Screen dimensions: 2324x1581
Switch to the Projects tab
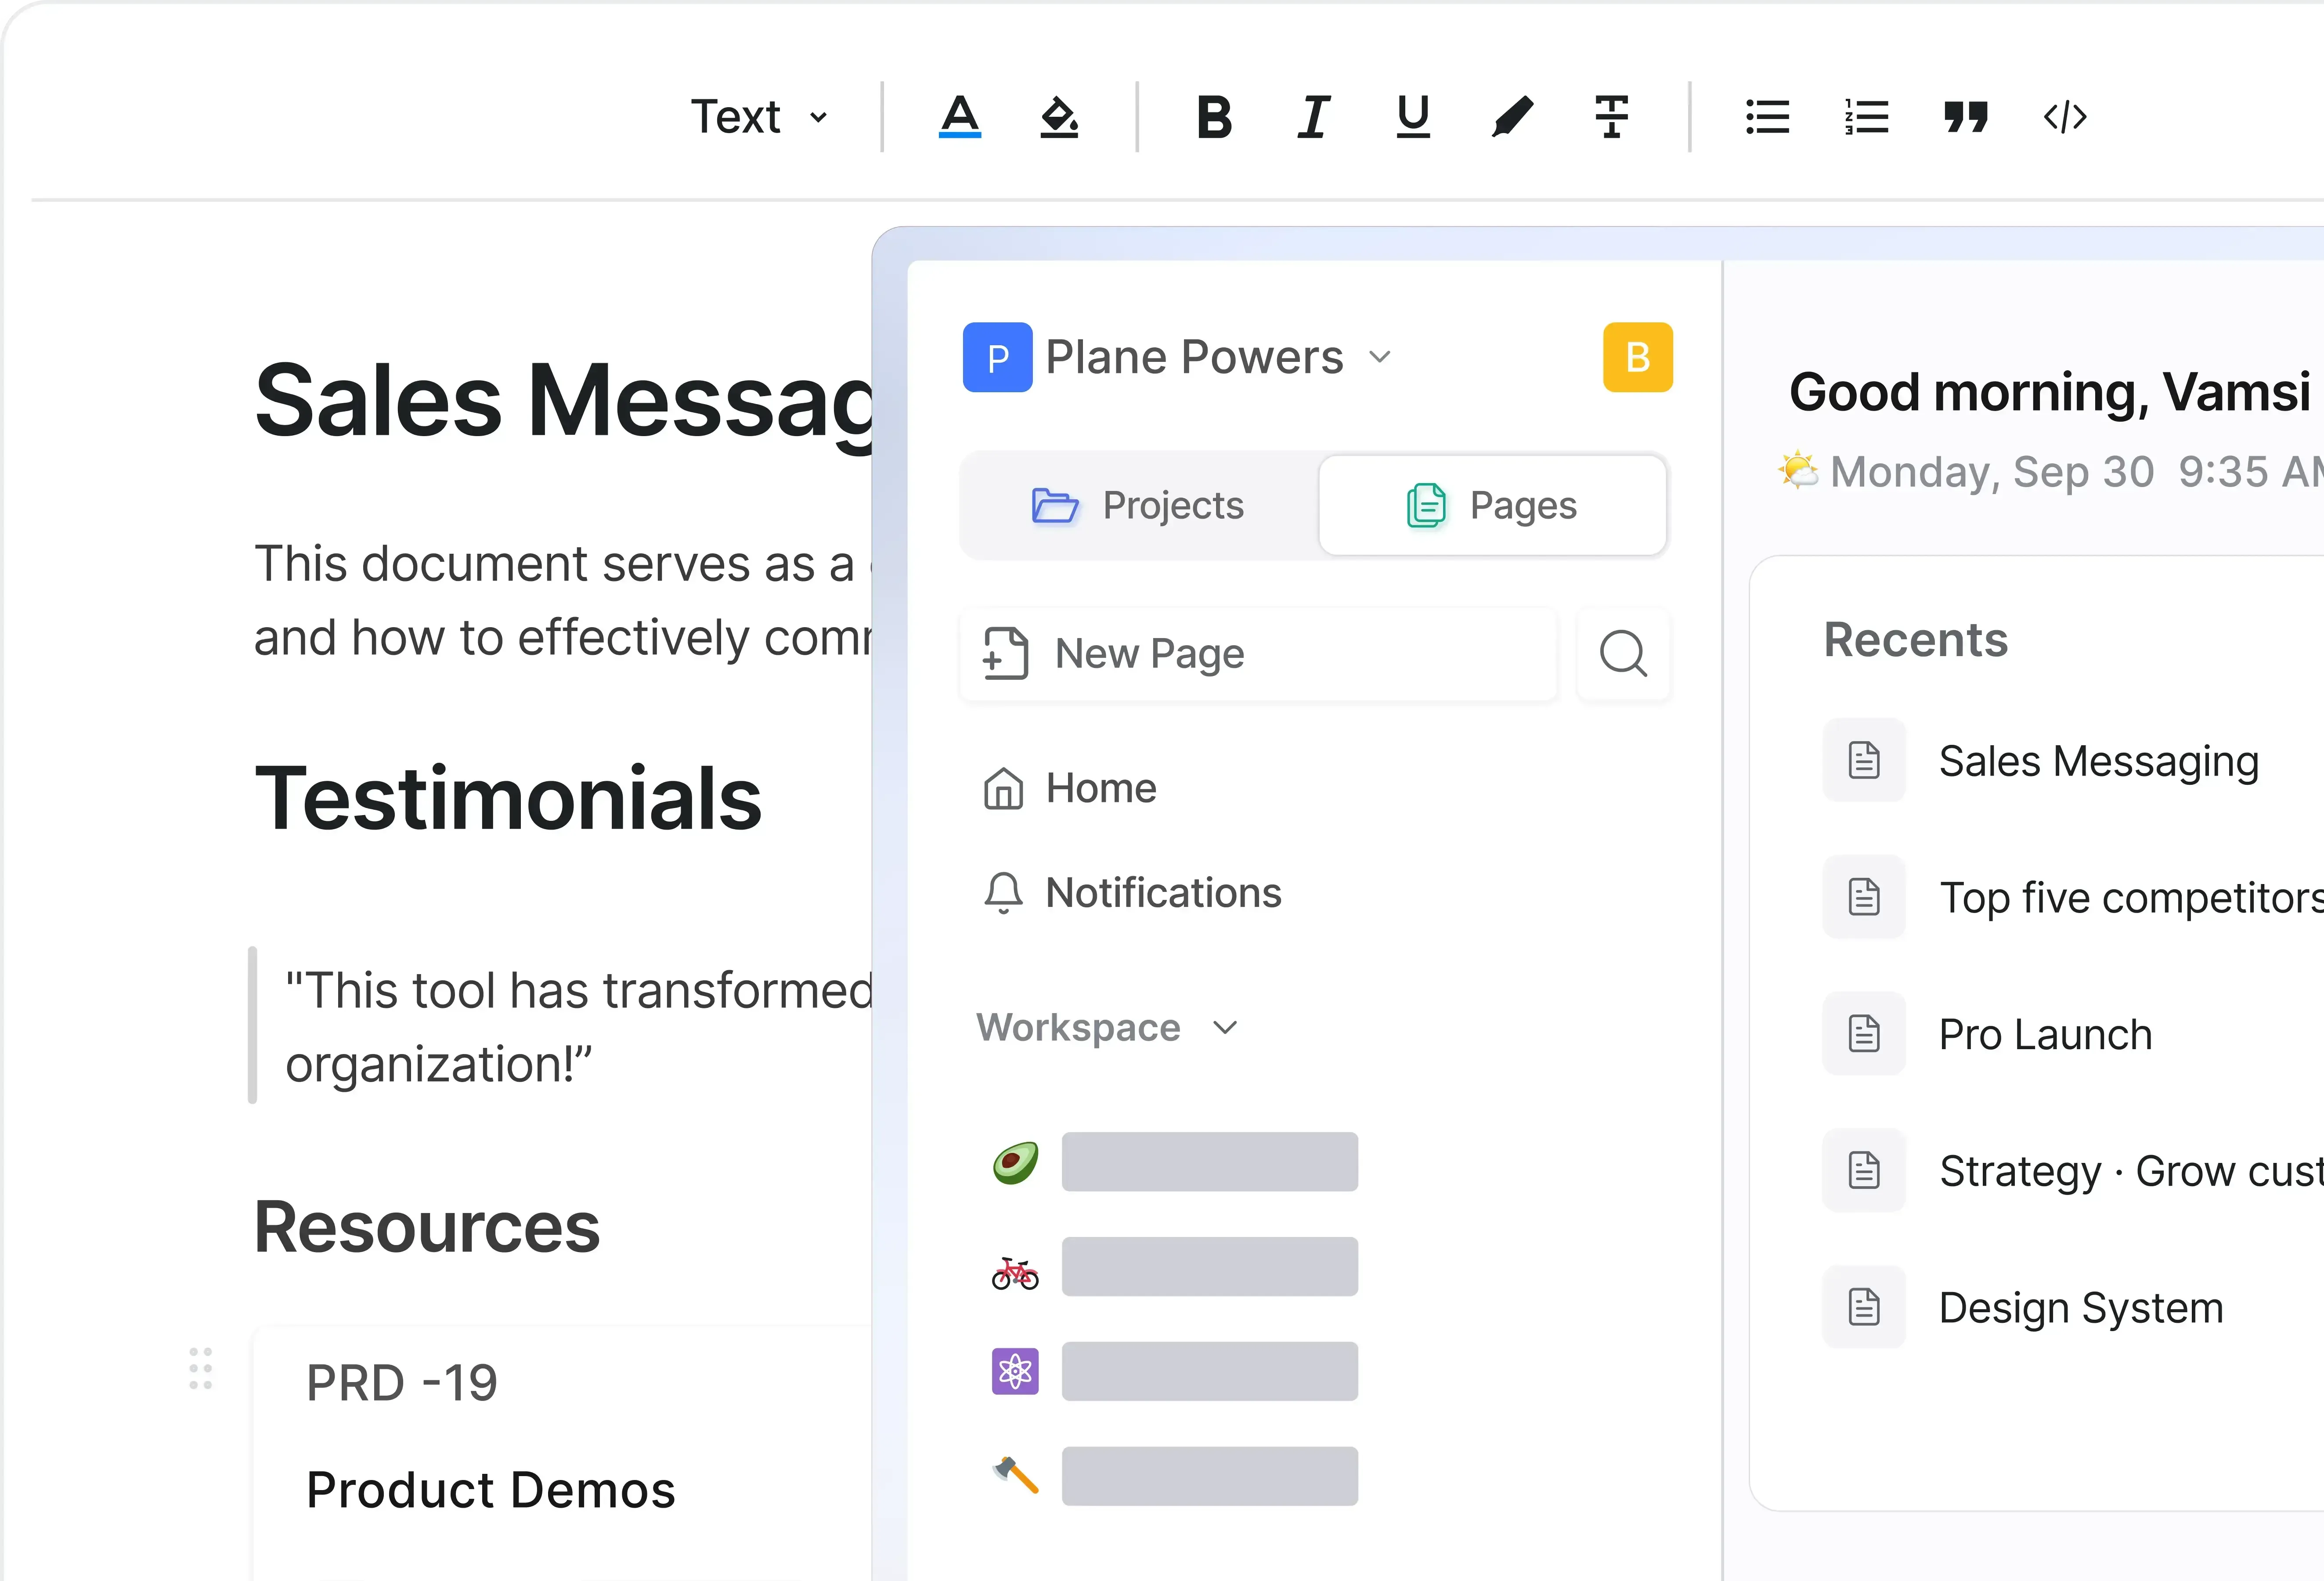1139,505
